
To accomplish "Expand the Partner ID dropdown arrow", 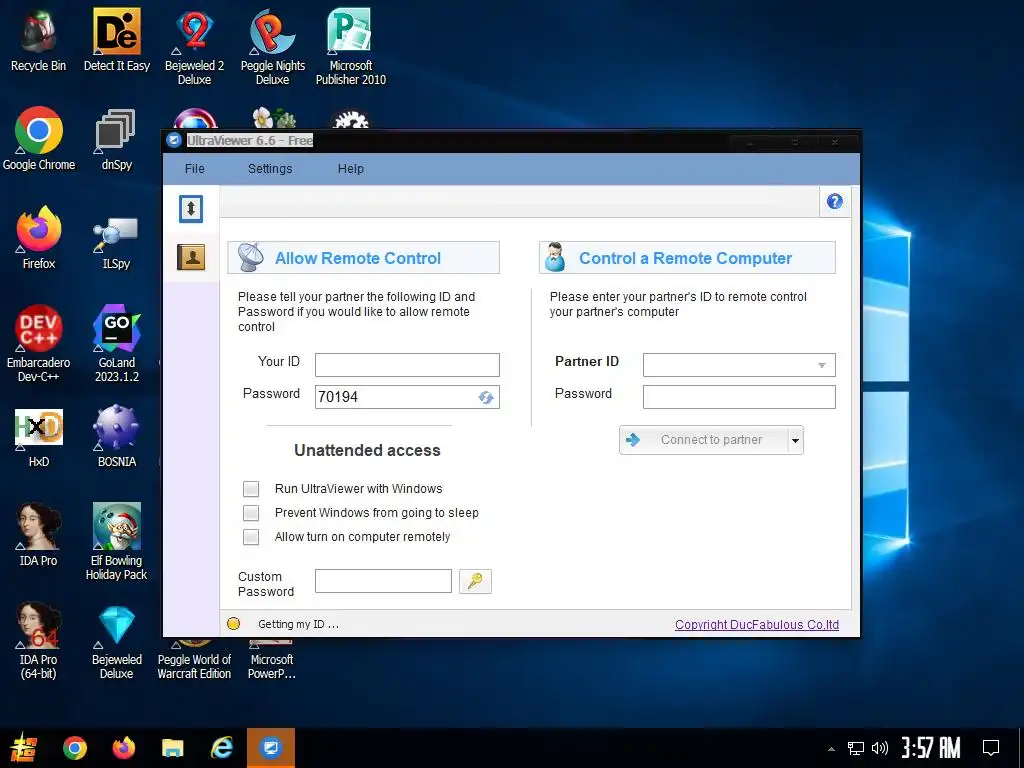I will tap(822, 365).
